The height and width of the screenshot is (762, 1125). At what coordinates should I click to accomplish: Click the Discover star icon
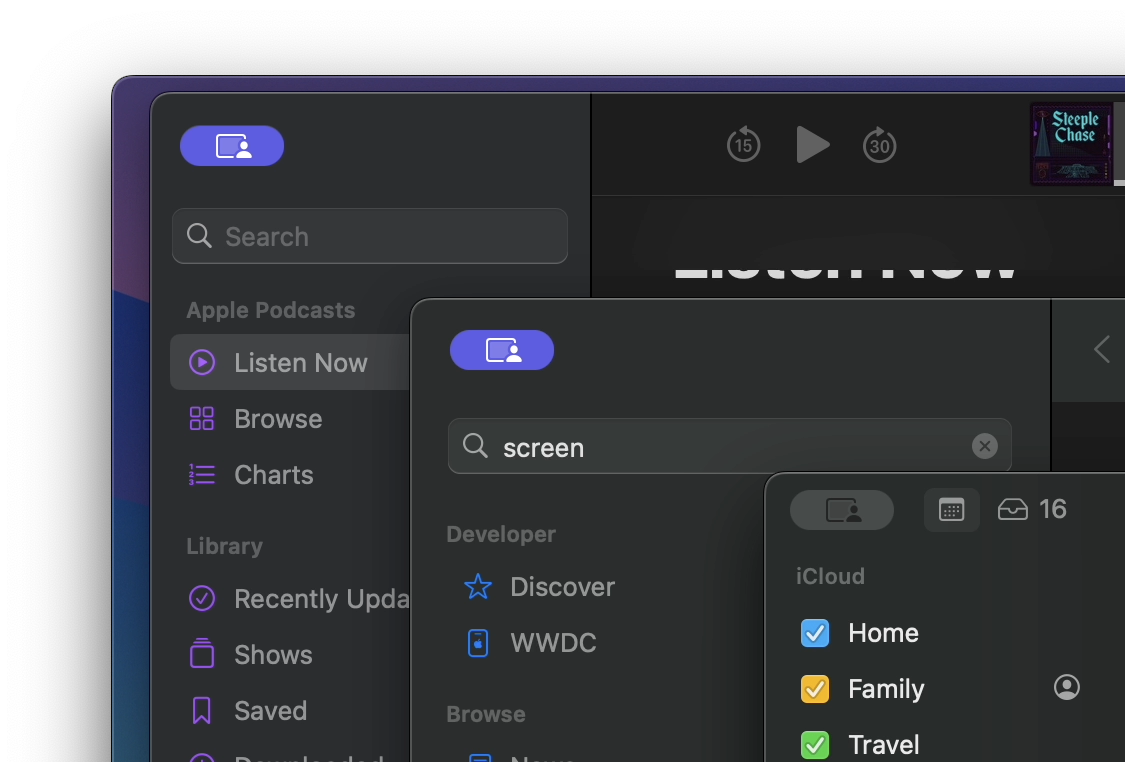478,587
